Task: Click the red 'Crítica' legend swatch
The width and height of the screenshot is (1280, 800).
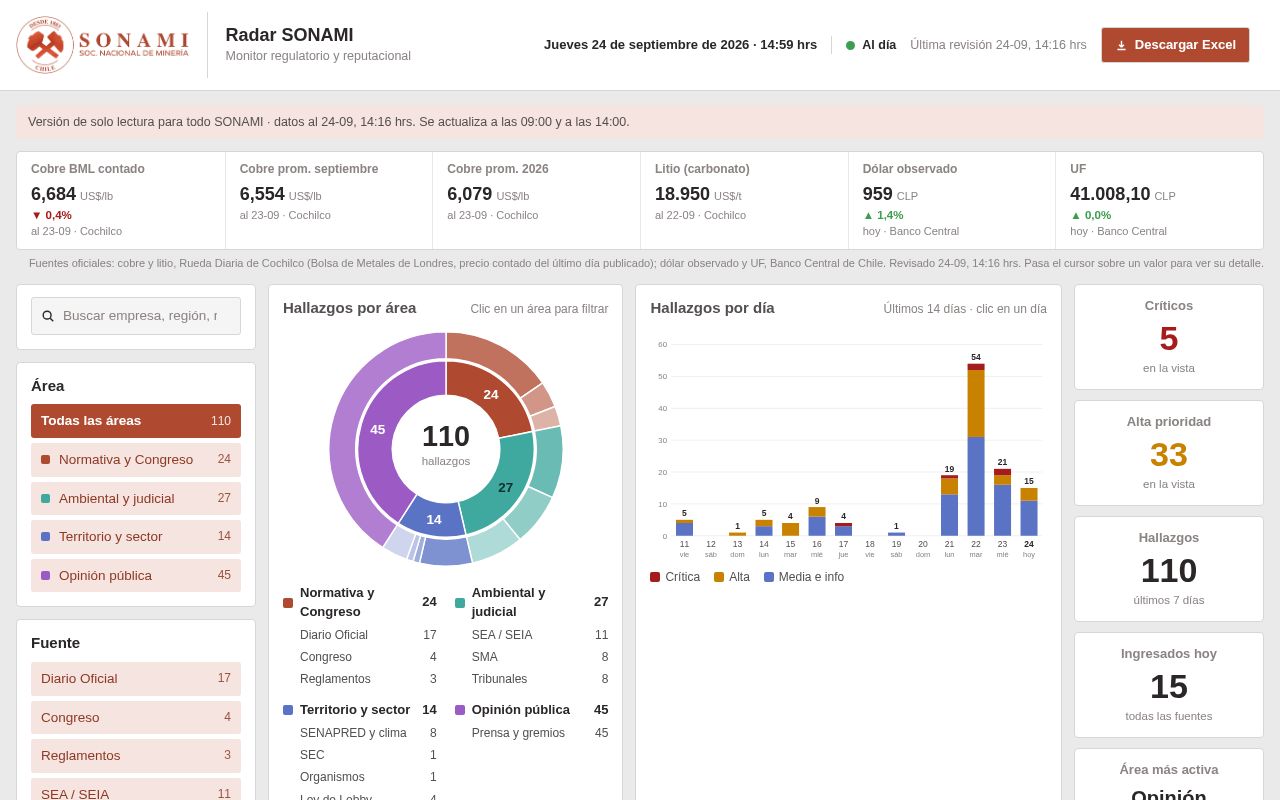Action: (655, 577)
